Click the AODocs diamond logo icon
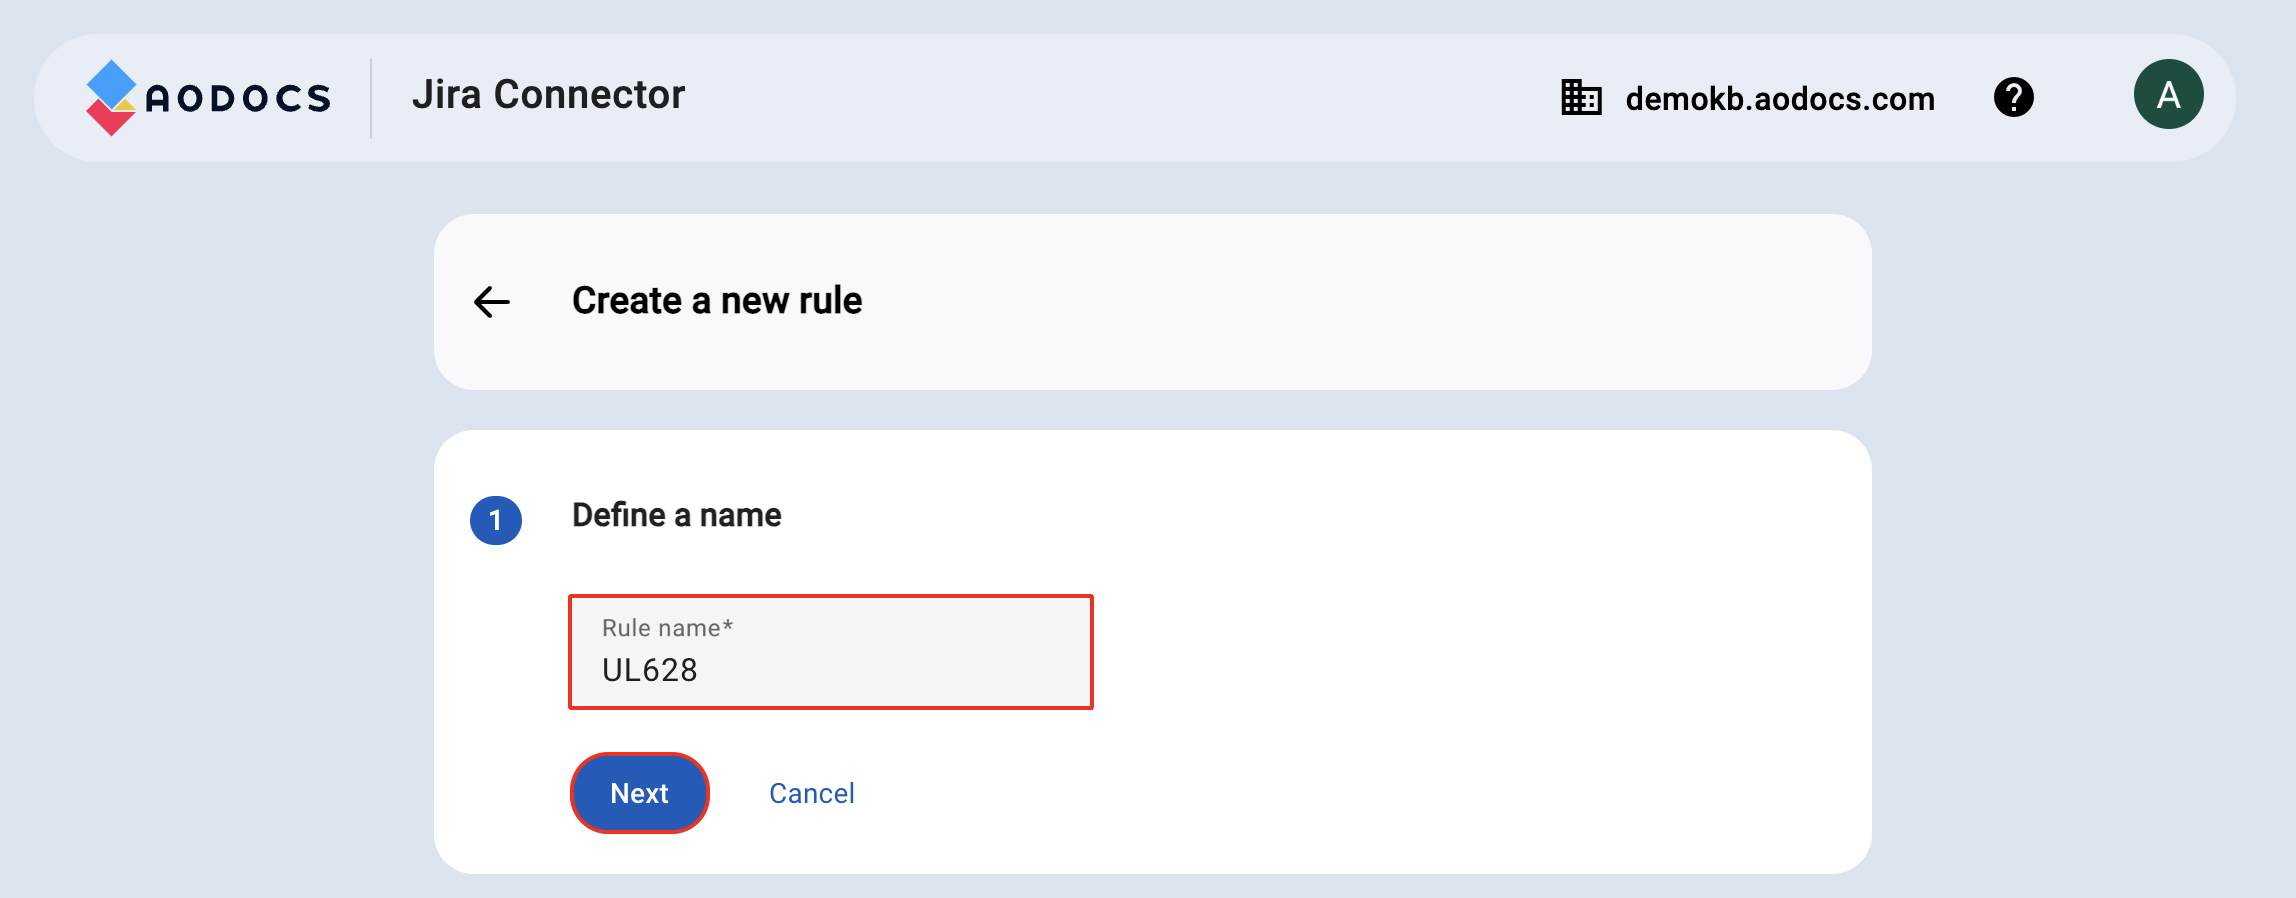Screen dimensions: 2296x898 click(110, 98)
